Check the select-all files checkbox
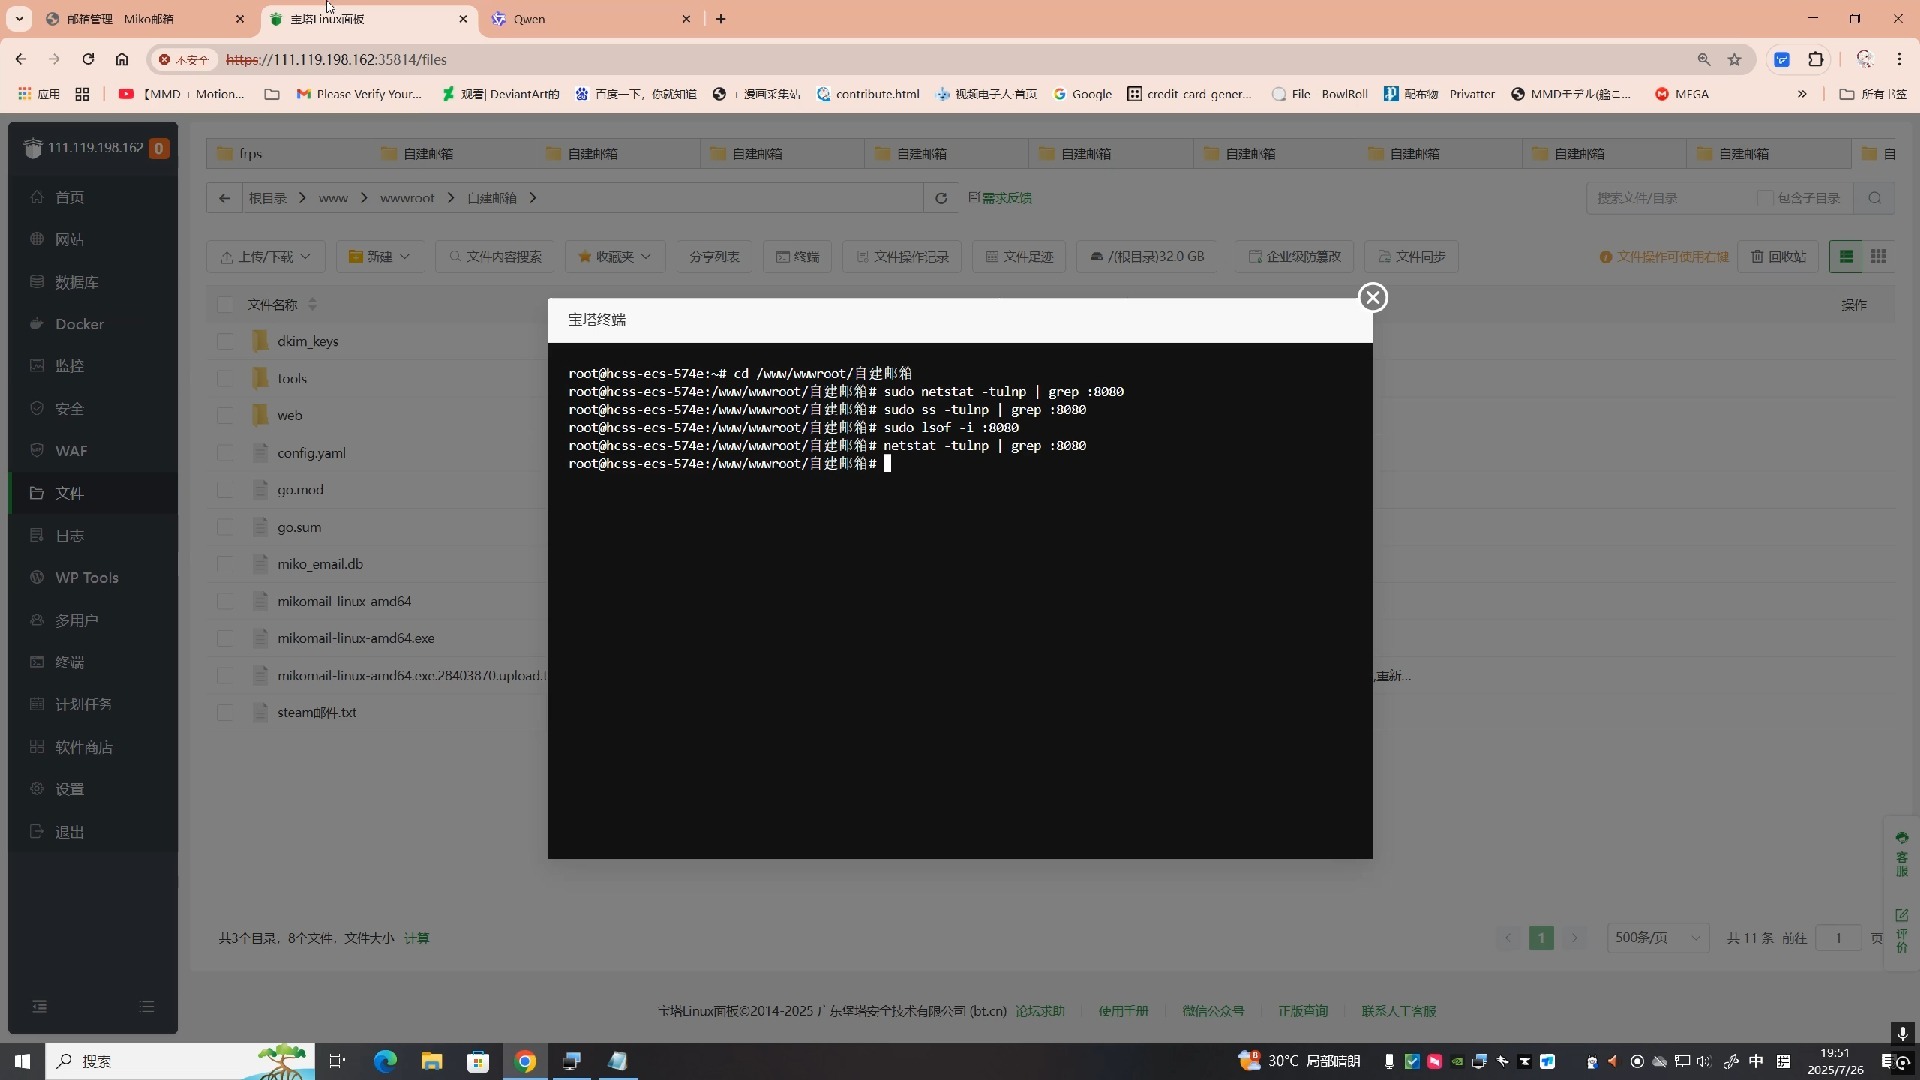Screen dimensions: 1920x1080 coord(225,304)
